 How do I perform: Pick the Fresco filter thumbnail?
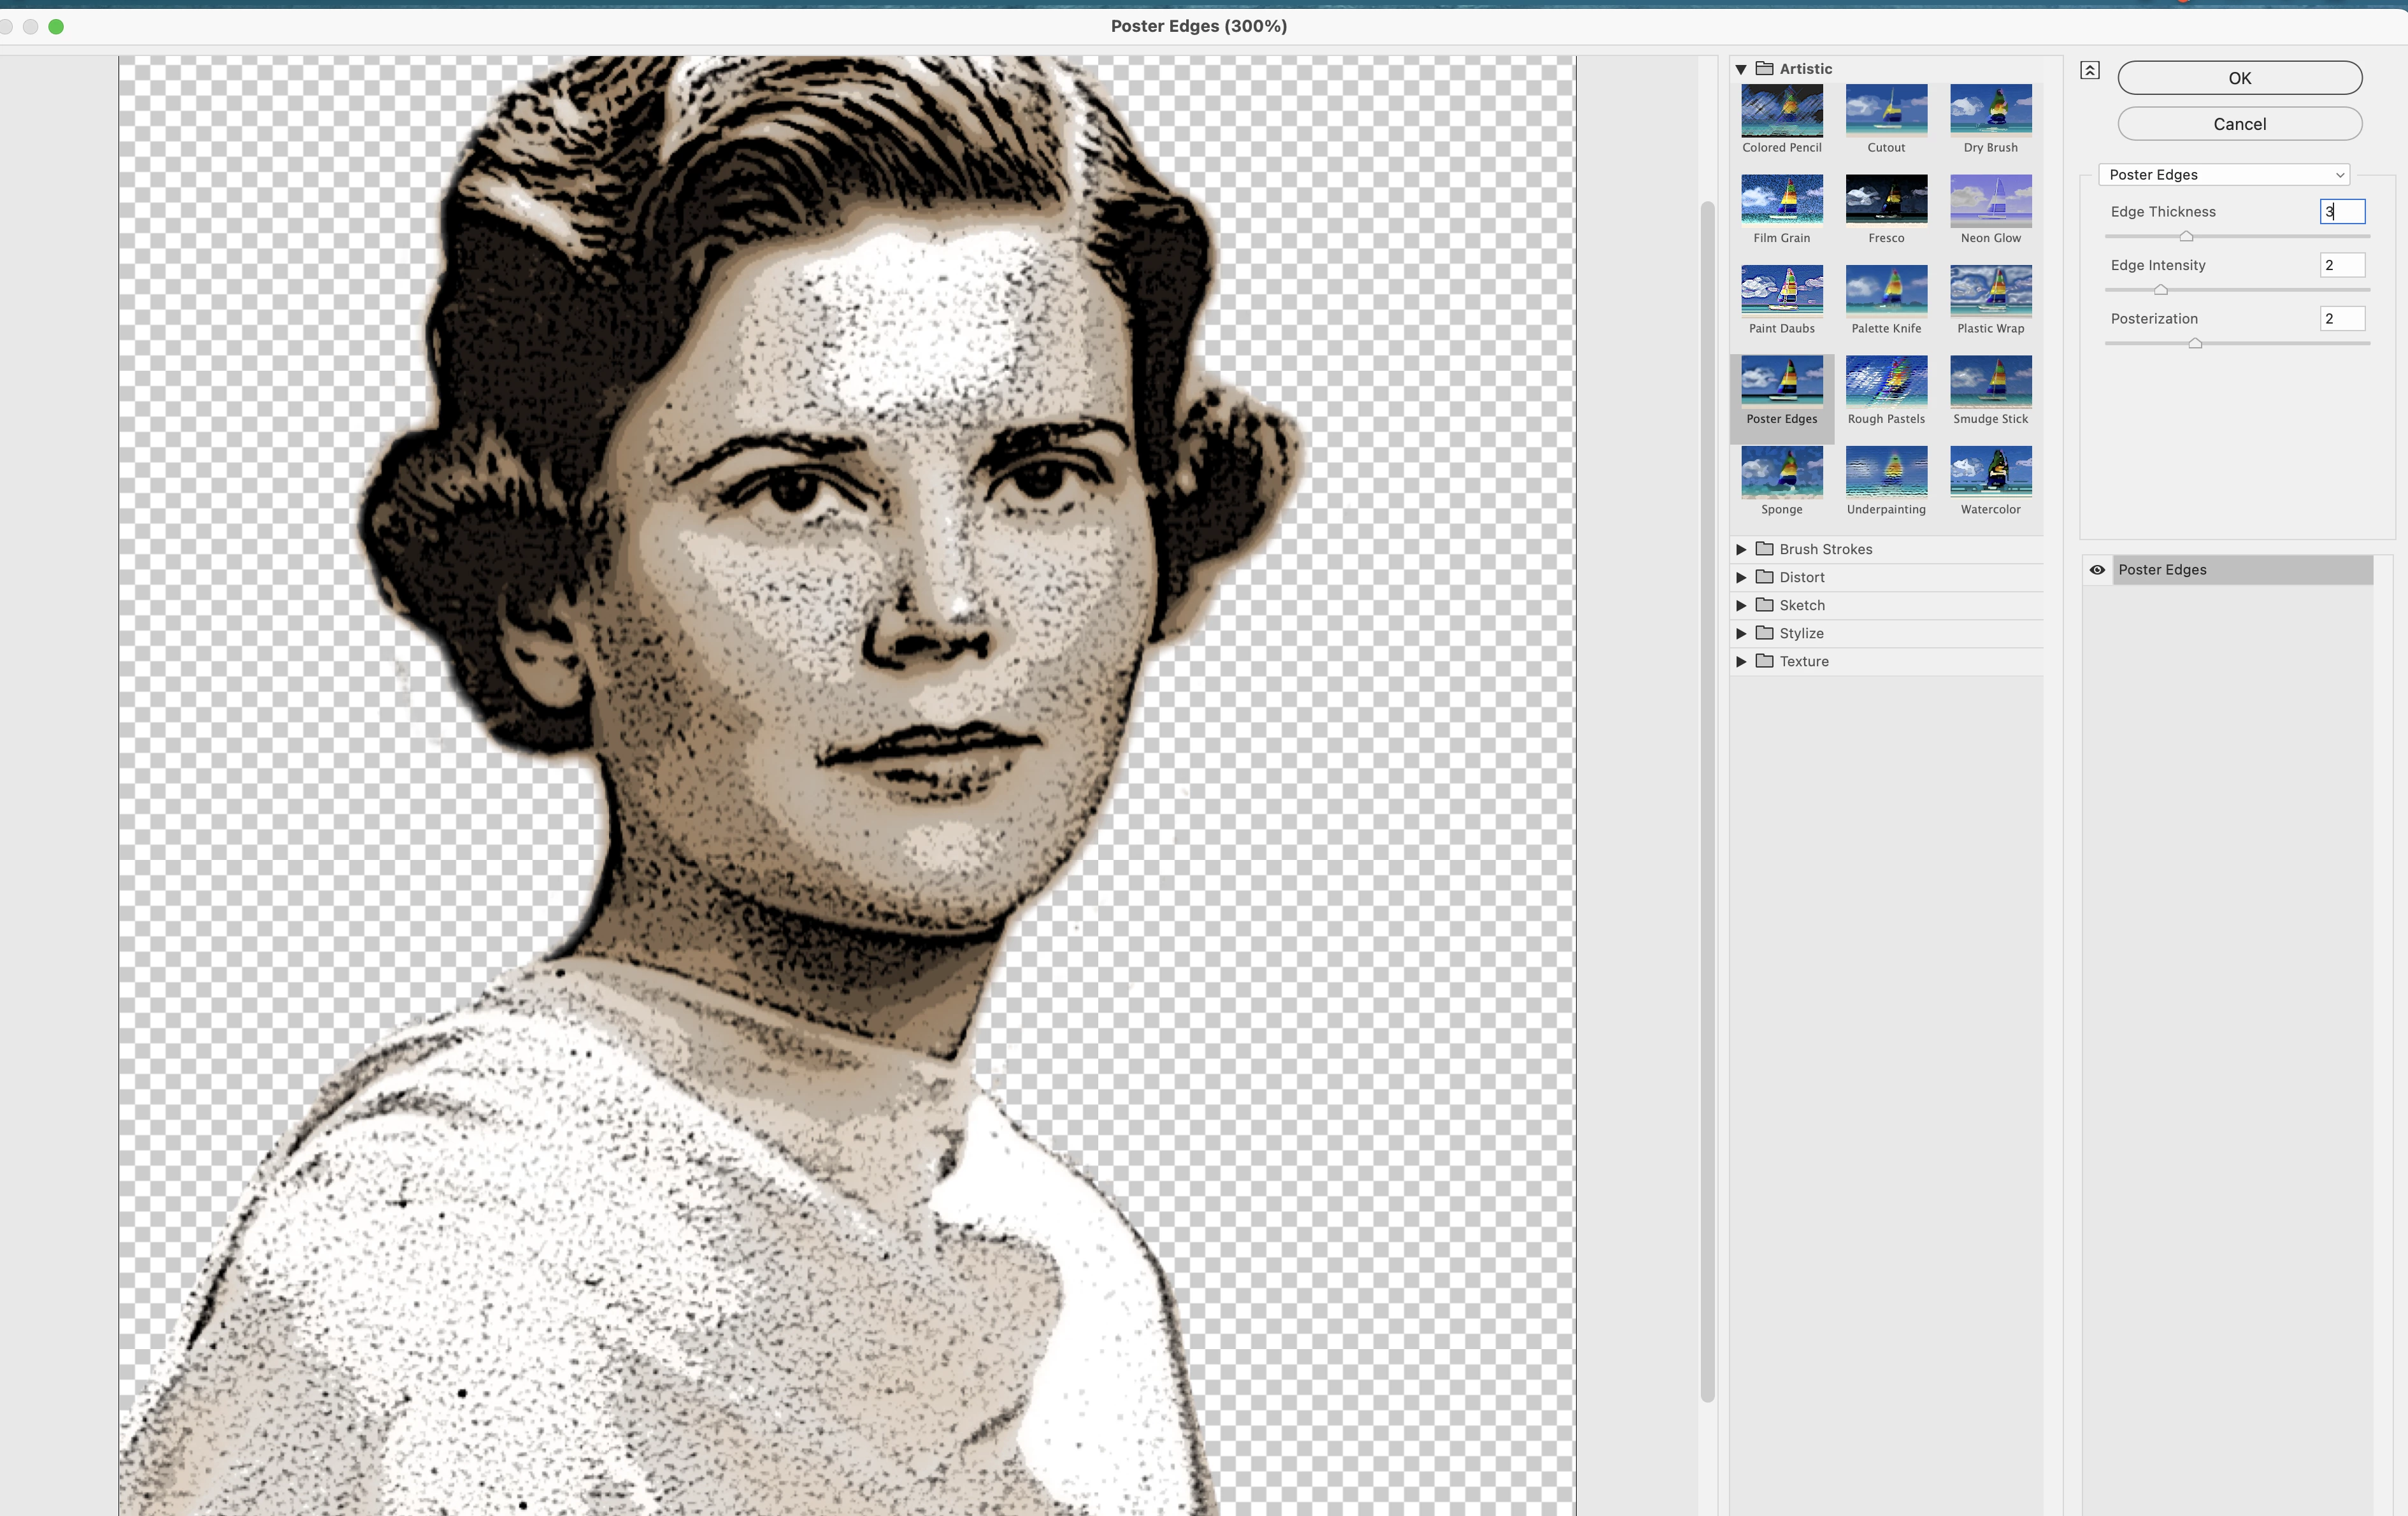coord(1885,201)
